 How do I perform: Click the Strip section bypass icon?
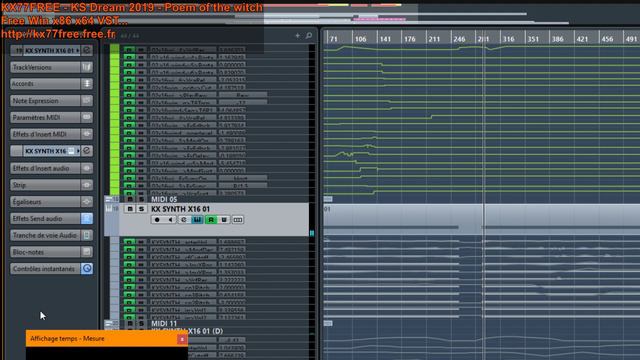point(87,185)
